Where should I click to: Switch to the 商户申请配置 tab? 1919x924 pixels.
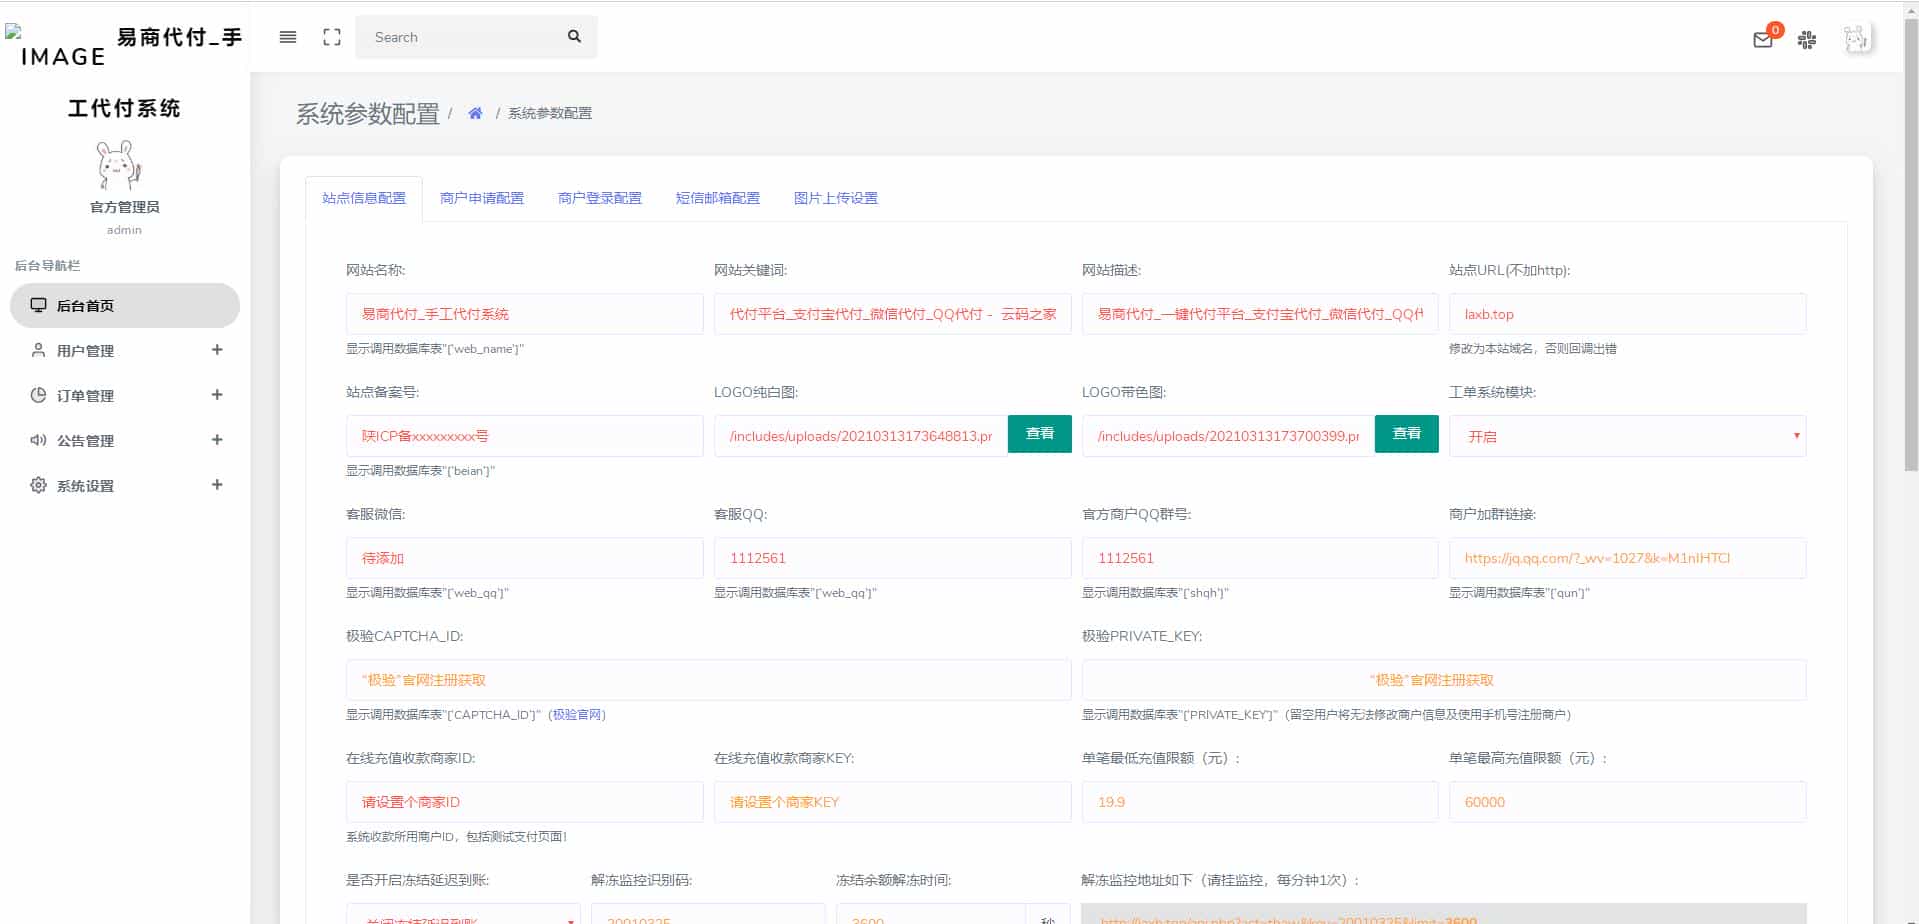[482, 198]
